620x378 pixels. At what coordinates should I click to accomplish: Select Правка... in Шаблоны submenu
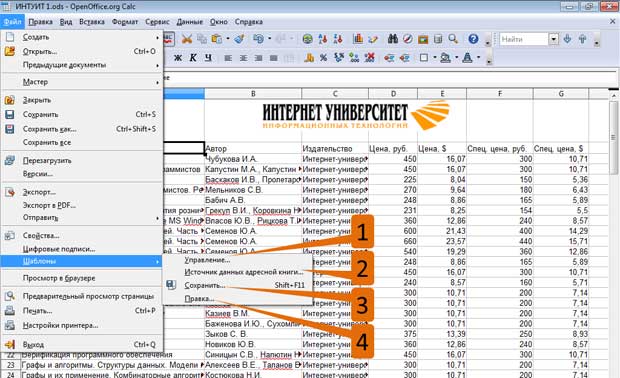click(x=238, y=299)
